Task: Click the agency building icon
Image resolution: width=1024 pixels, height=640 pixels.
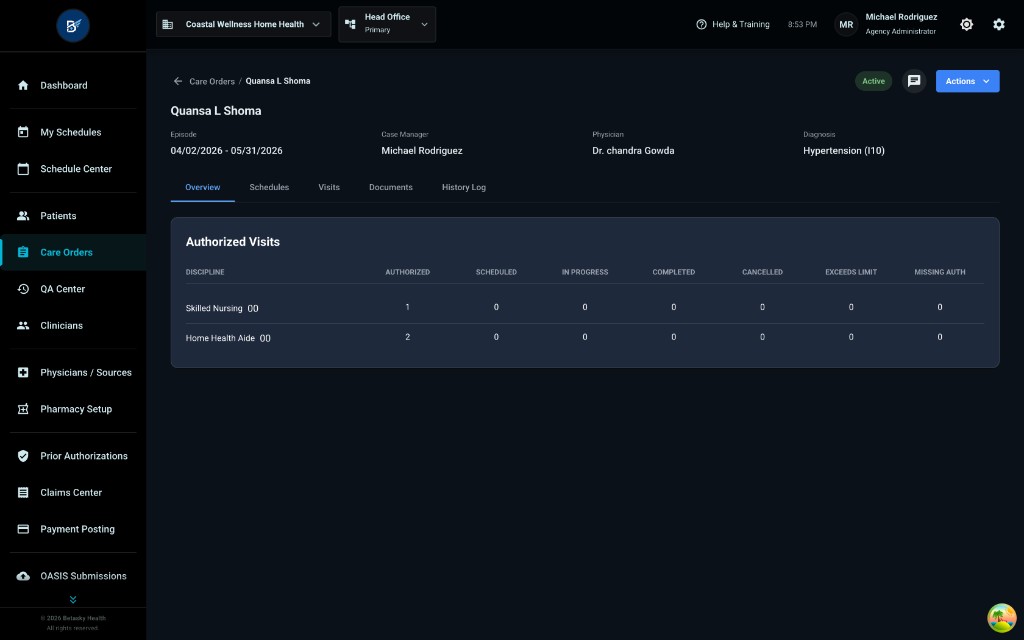Action: tap(168, 25)
